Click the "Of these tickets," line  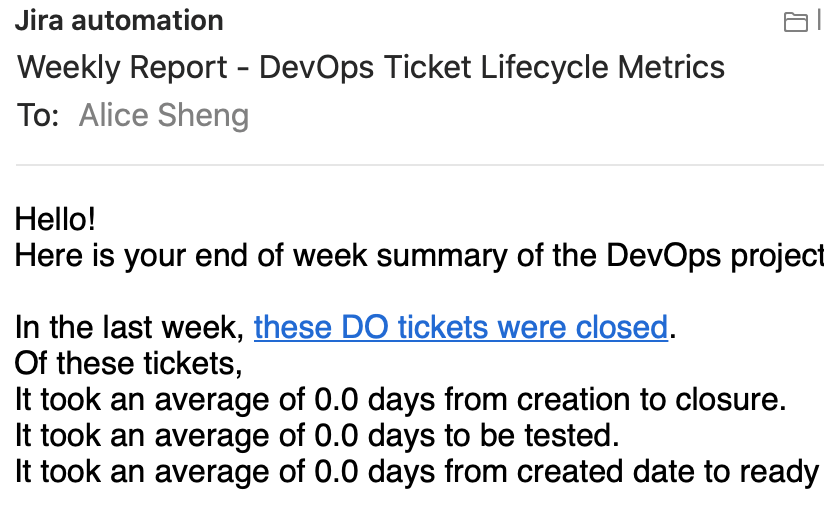(x=129, y=363)
